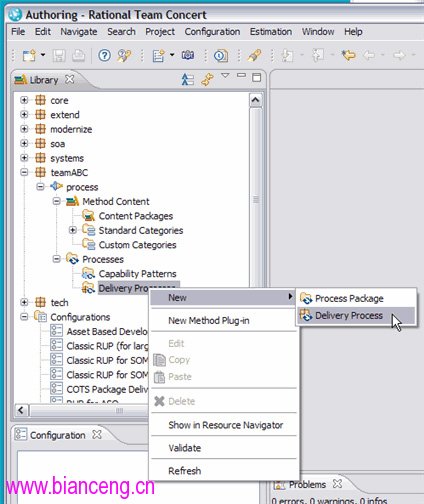Collapse the teamABC plug-in node
The width and height of the screenshot is (424, 504).
[24, 172]
